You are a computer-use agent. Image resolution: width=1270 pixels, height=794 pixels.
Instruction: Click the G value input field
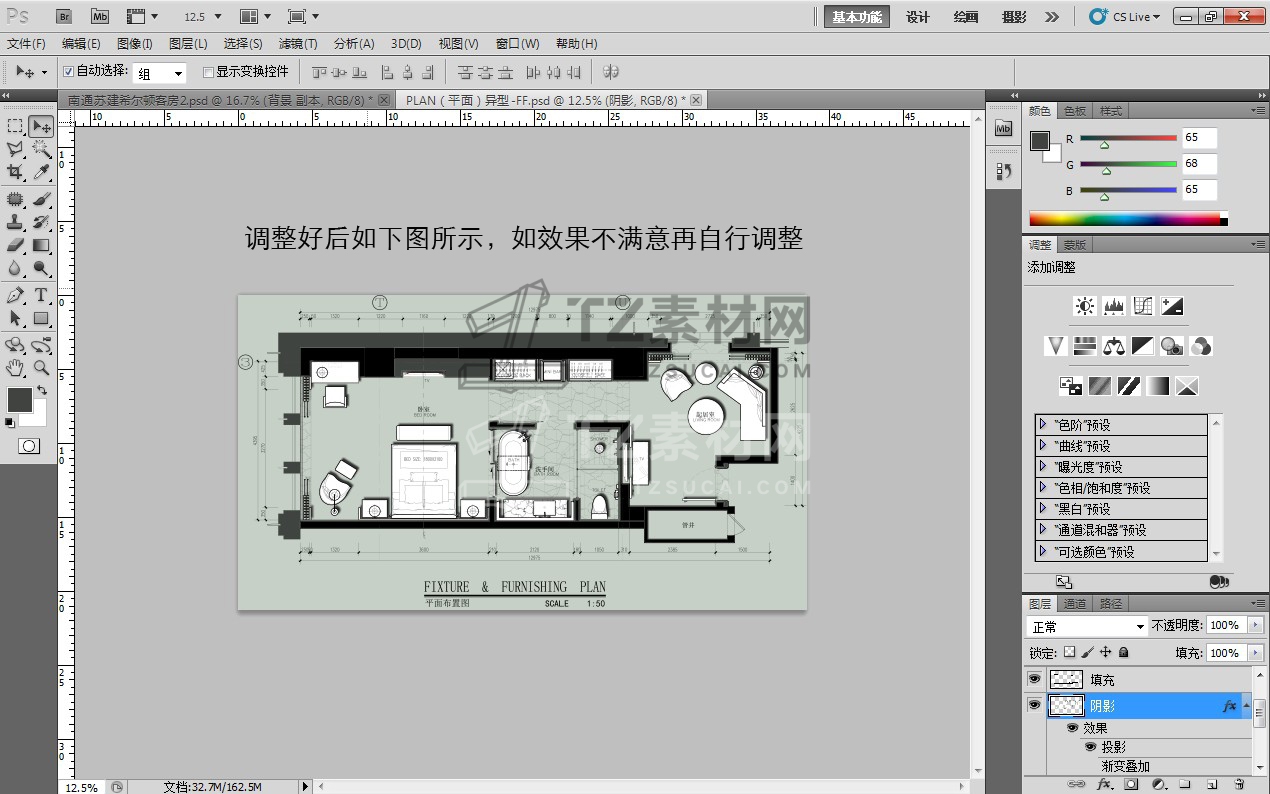point(1199,163)
